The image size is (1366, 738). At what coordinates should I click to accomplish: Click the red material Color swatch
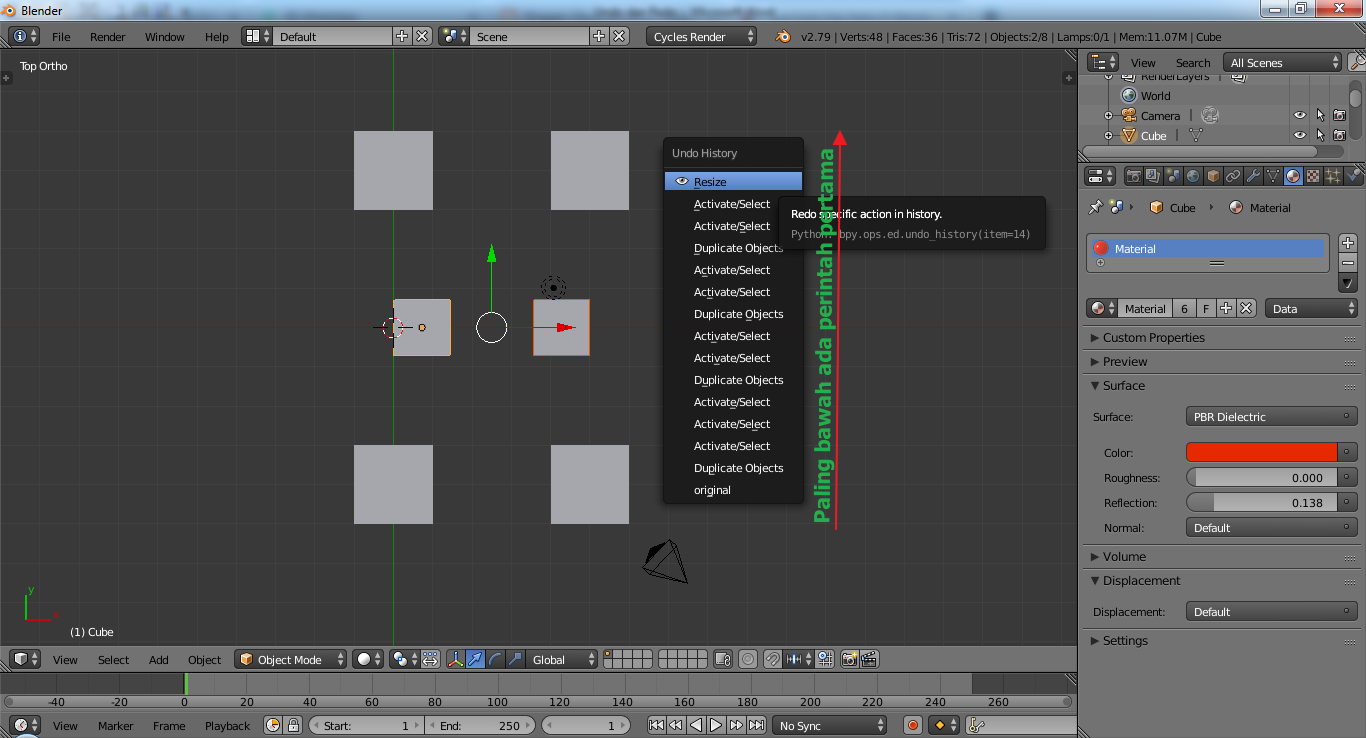click(1260, 452)
